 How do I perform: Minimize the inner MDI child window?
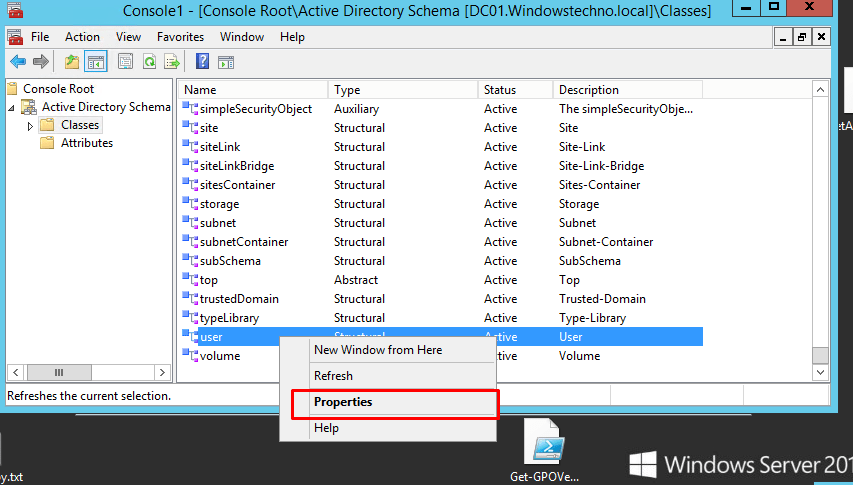[x=783, y=37]
